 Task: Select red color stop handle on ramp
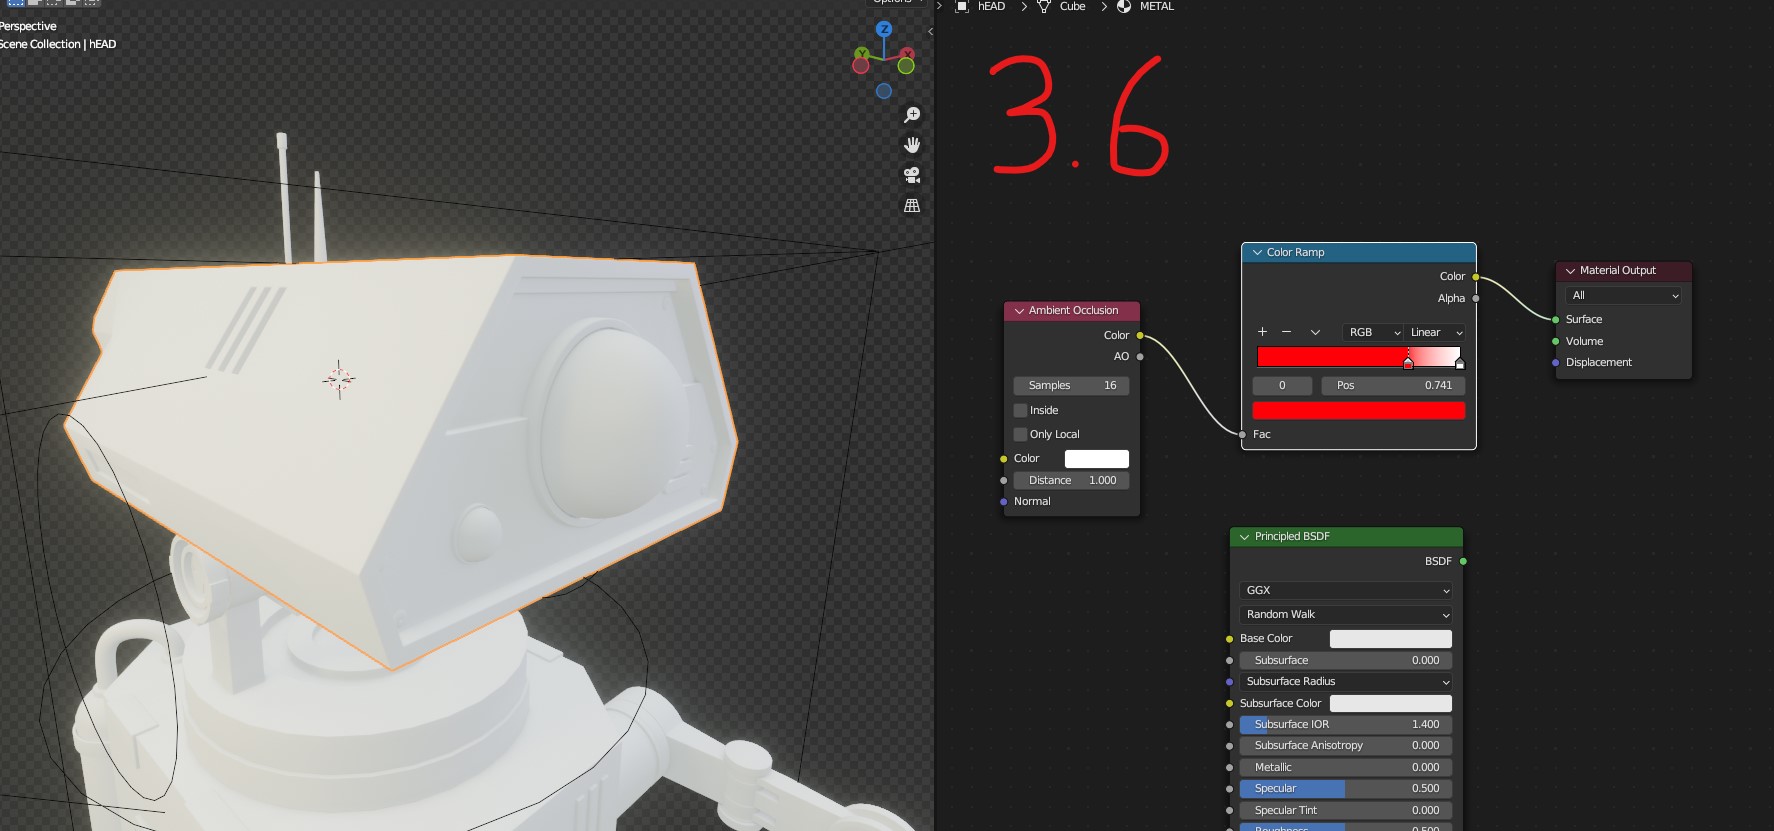point(1408,362)
